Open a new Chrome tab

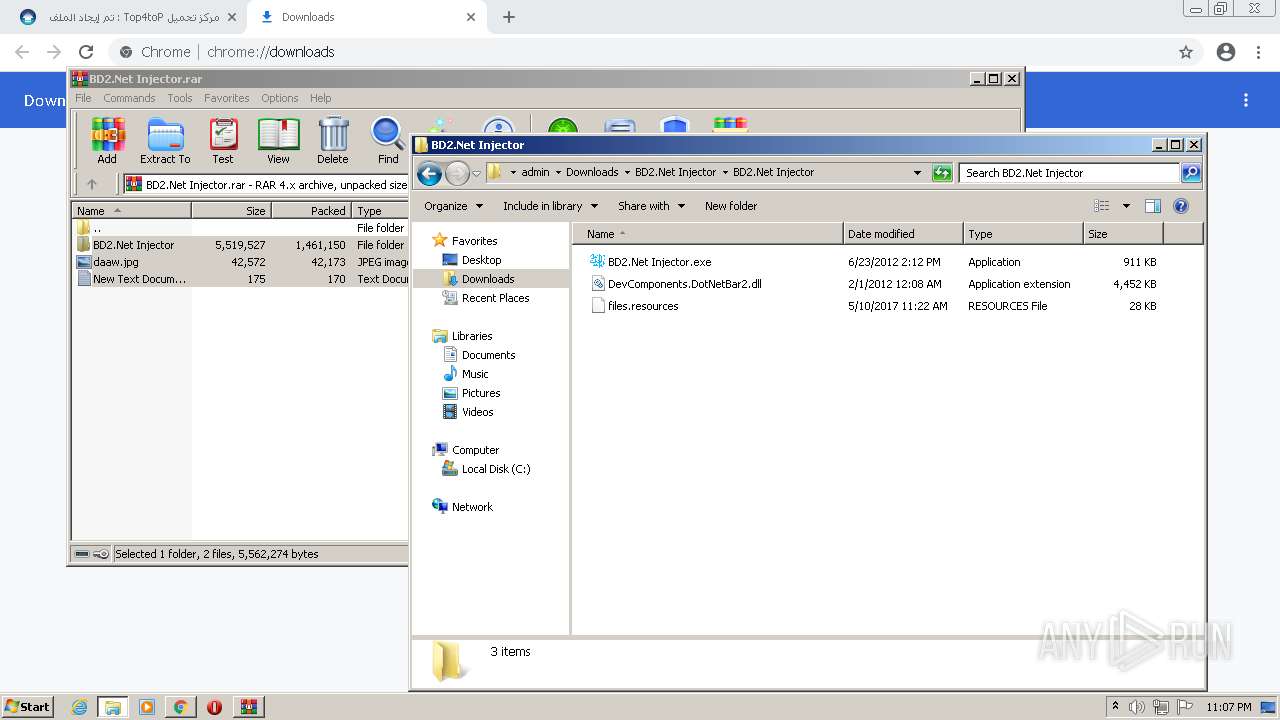point(508,17)
